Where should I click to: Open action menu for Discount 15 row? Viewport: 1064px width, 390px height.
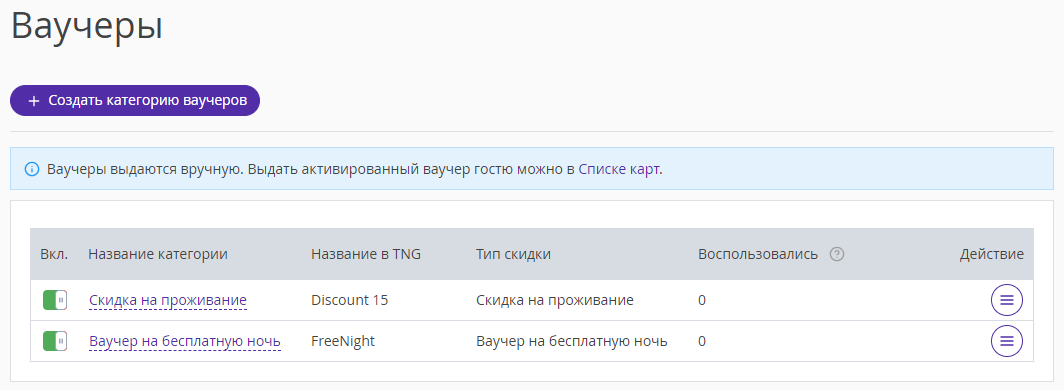click(1007, 300)
